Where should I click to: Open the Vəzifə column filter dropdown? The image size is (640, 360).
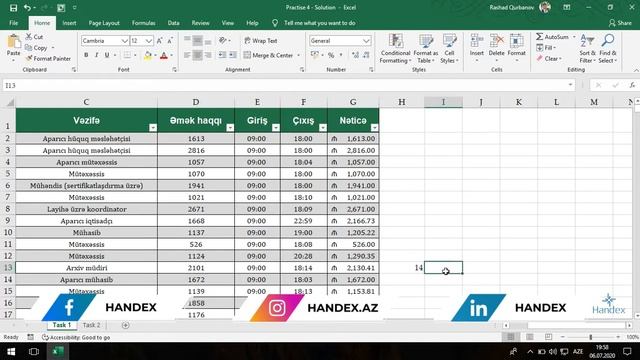click(x=153, y=128)
